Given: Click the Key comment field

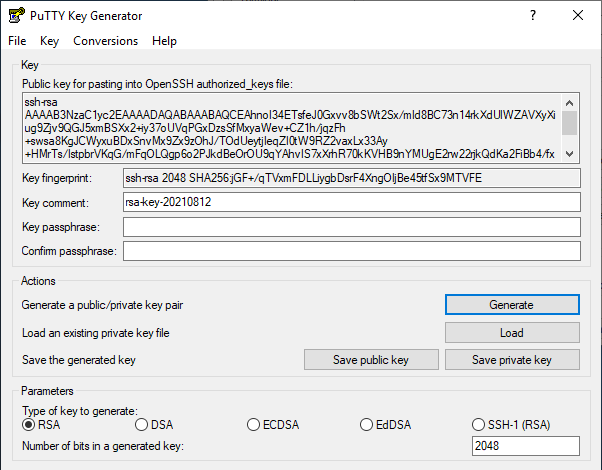Looking at the screenshot, I should (x=352, y=202).
